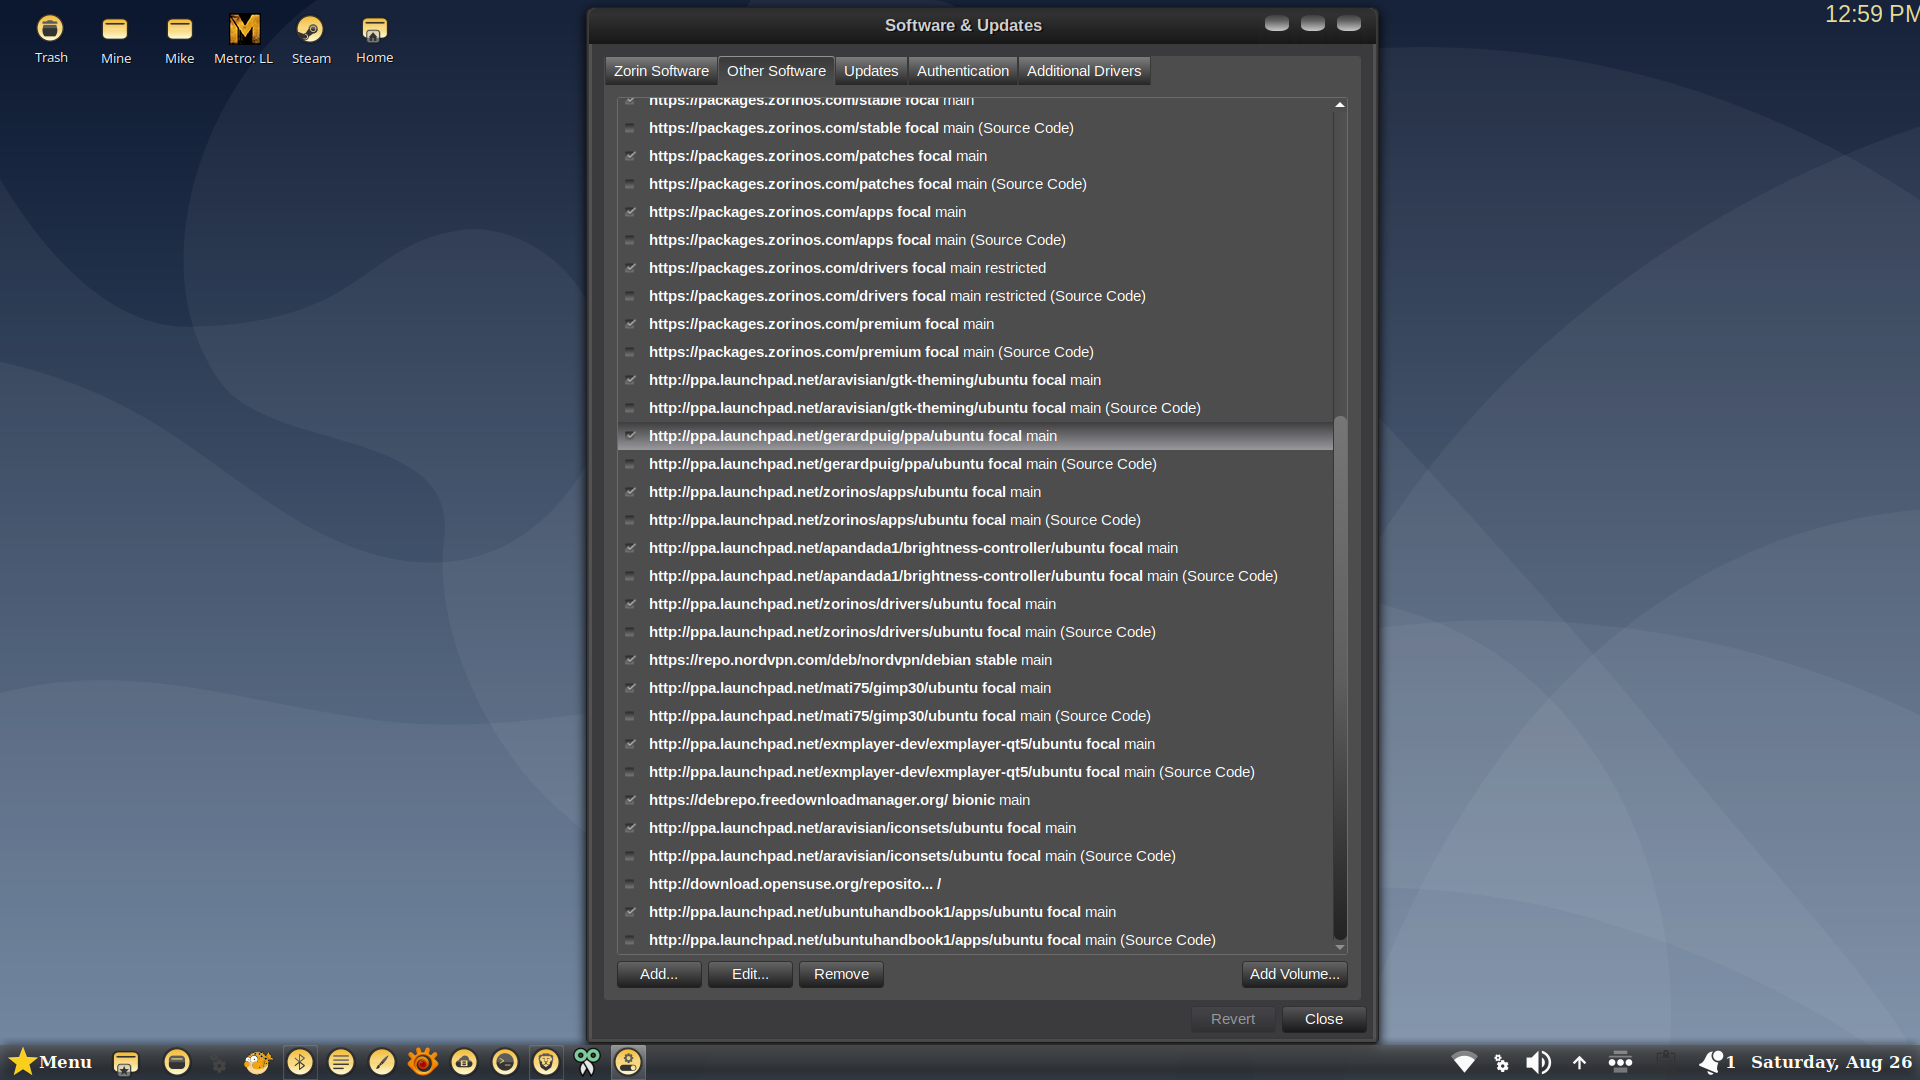This screenshot has height=1080, width=1920.
Task: Open the Wi-Fi network tray icon
Action: pos(1464,1062)
